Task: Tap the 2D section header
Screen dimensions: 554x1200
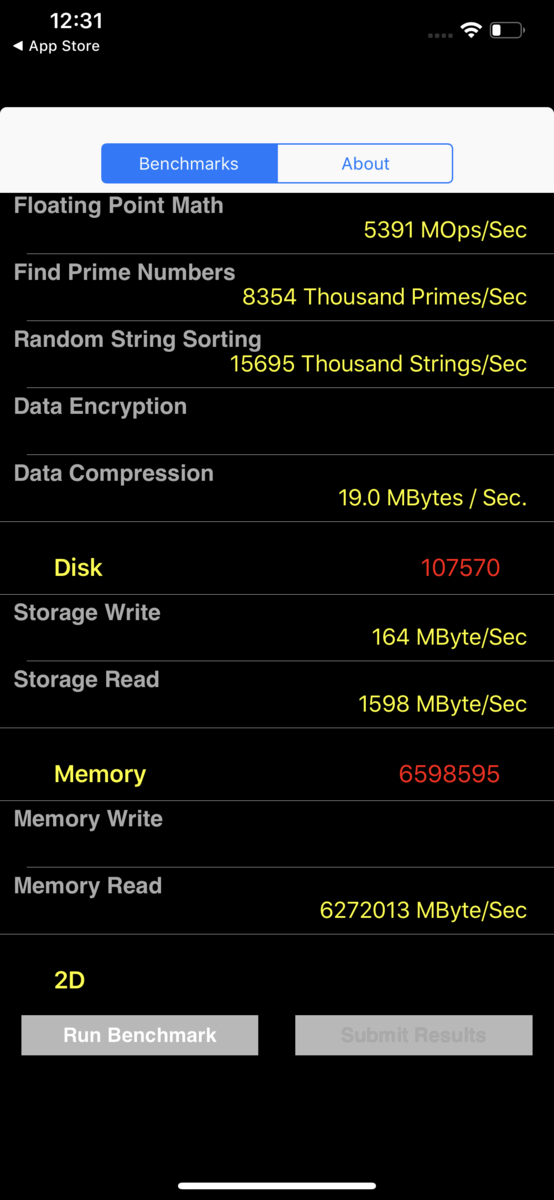Action: [x=69, y=981]
